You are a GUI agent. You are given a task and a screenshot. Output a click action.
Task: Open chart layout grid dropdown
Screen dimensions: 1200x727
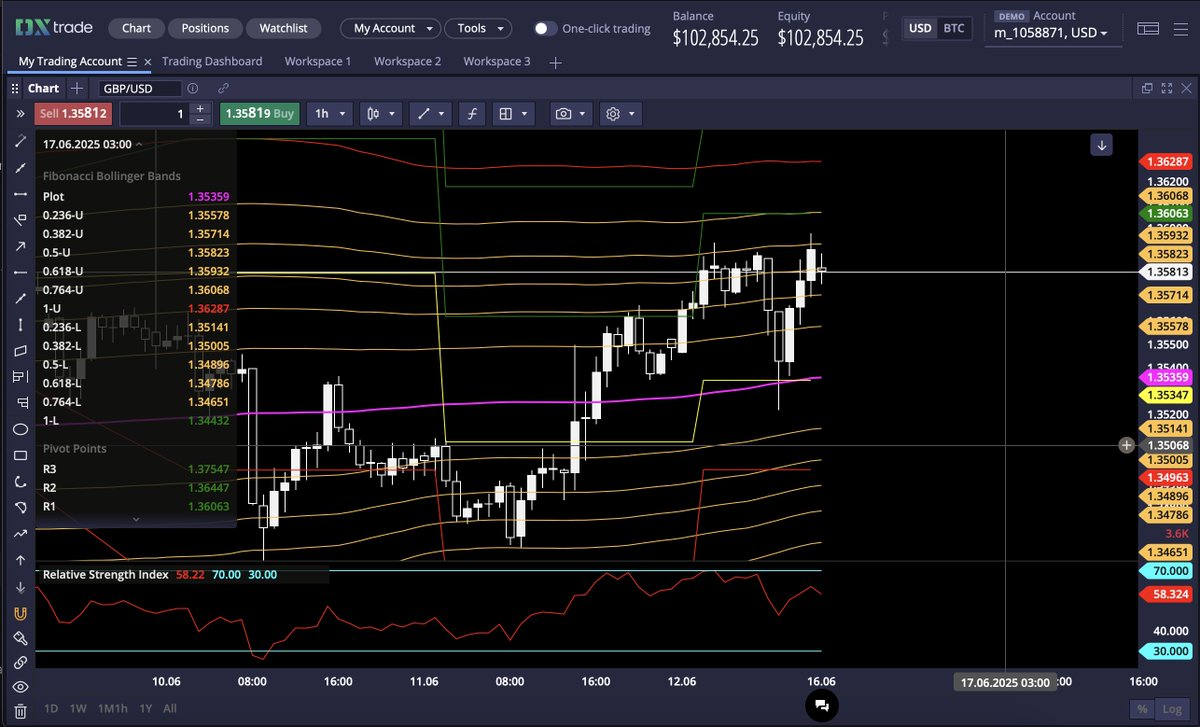click(x=514, y=114)
